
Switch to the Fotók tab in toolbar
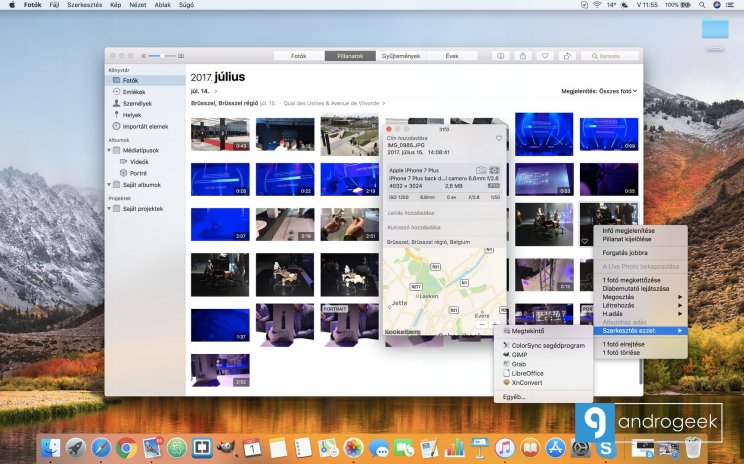click(x=299, y=56)
